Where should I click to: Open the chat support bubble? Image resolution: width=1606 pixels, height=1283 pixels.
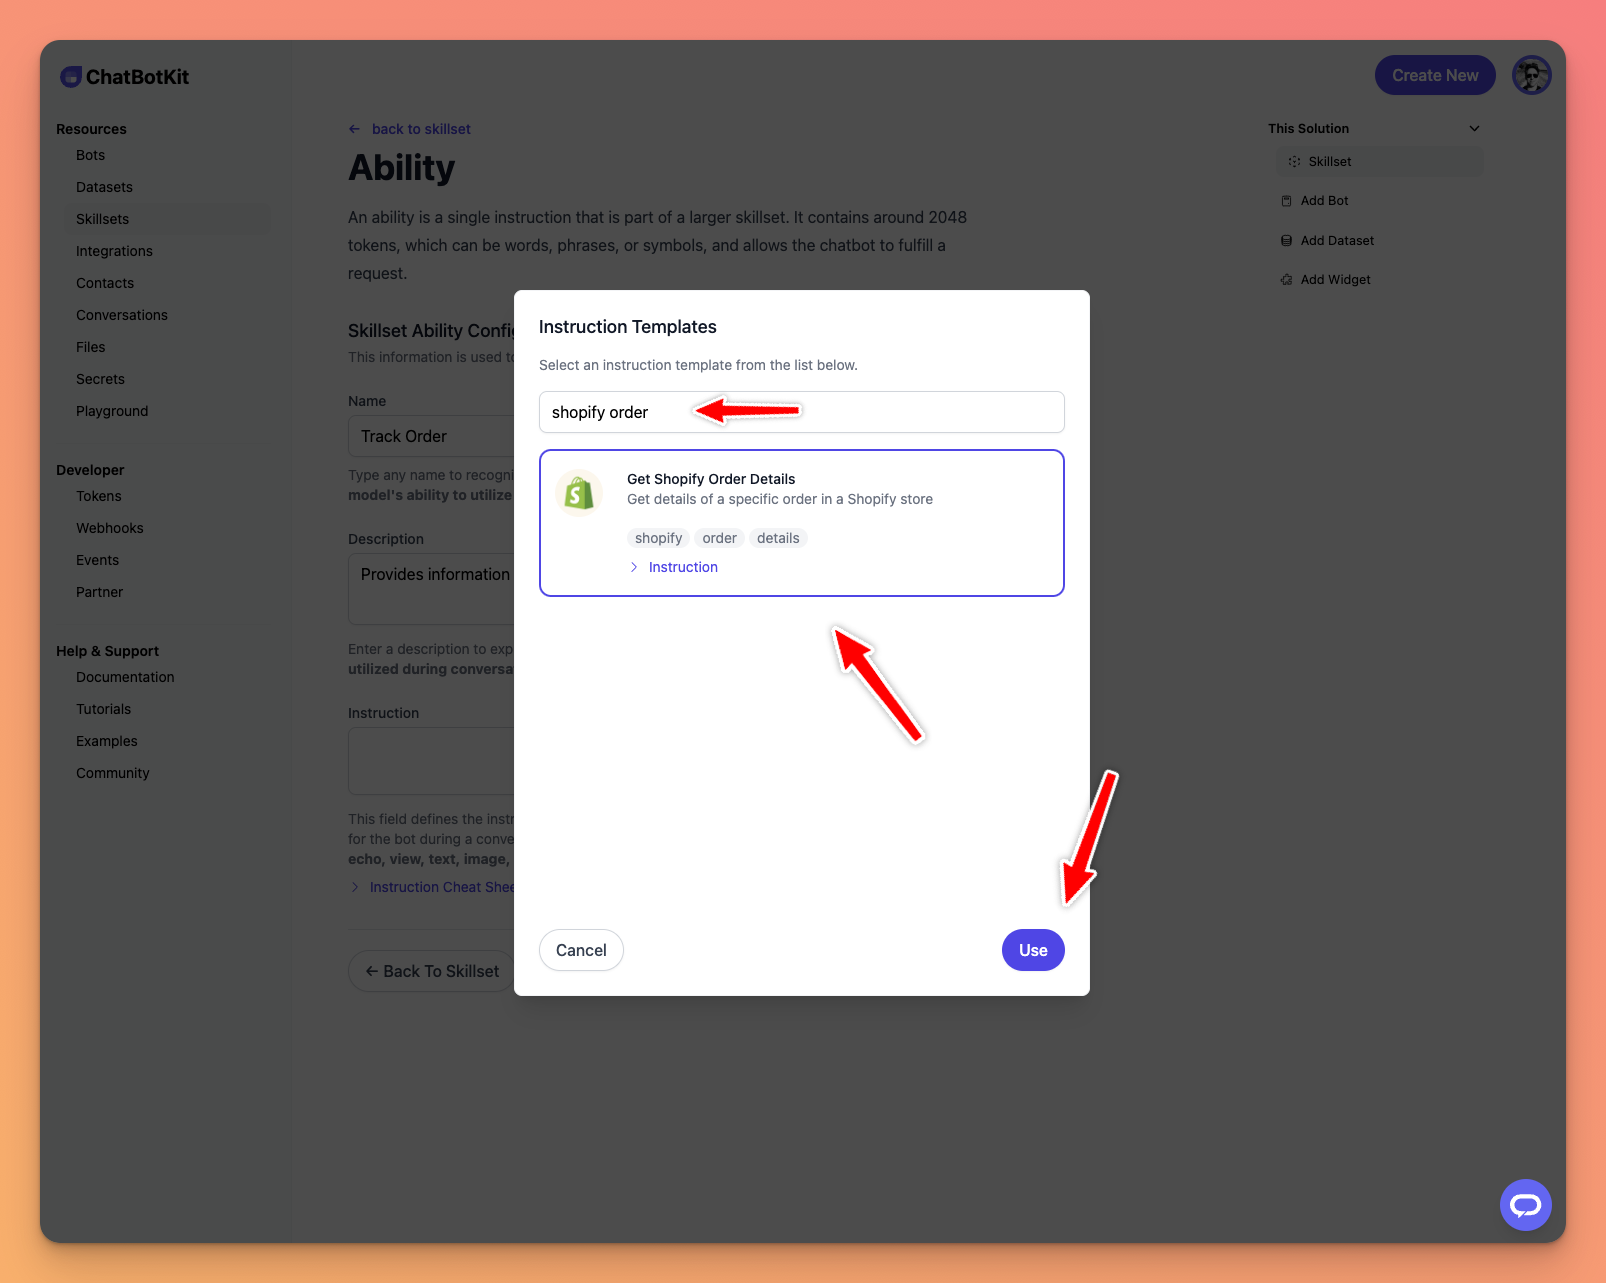[x=1525, y=1205]
